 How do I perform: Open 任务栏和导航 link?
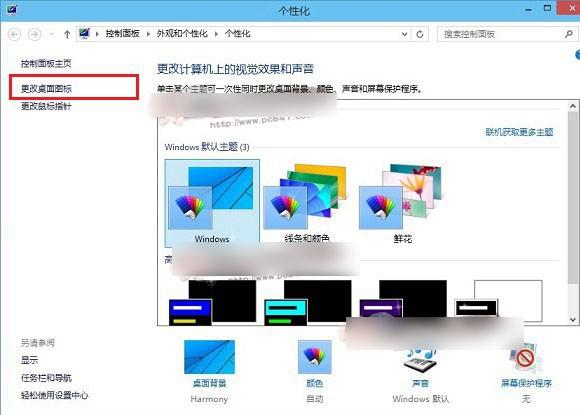point(46,378)
